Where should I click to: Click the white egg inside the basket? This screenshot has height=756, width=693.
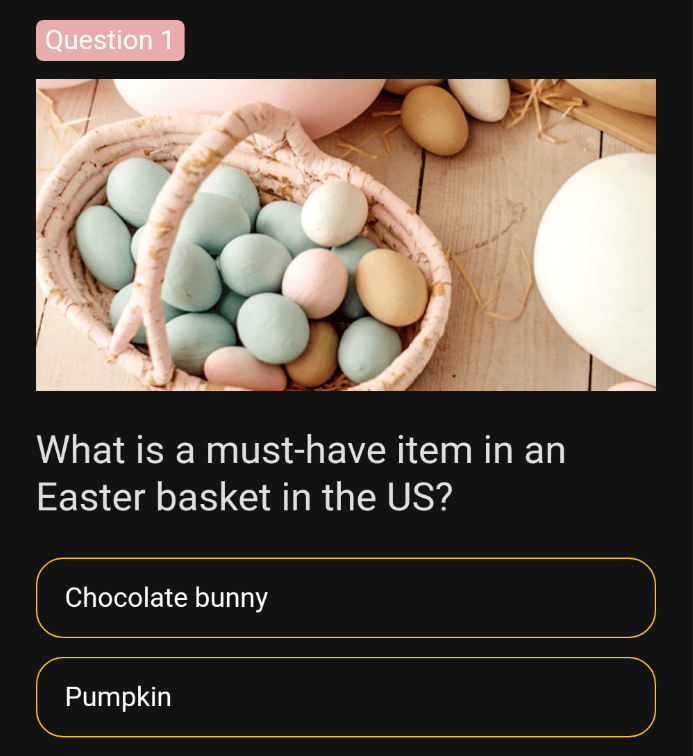point(334,213)
